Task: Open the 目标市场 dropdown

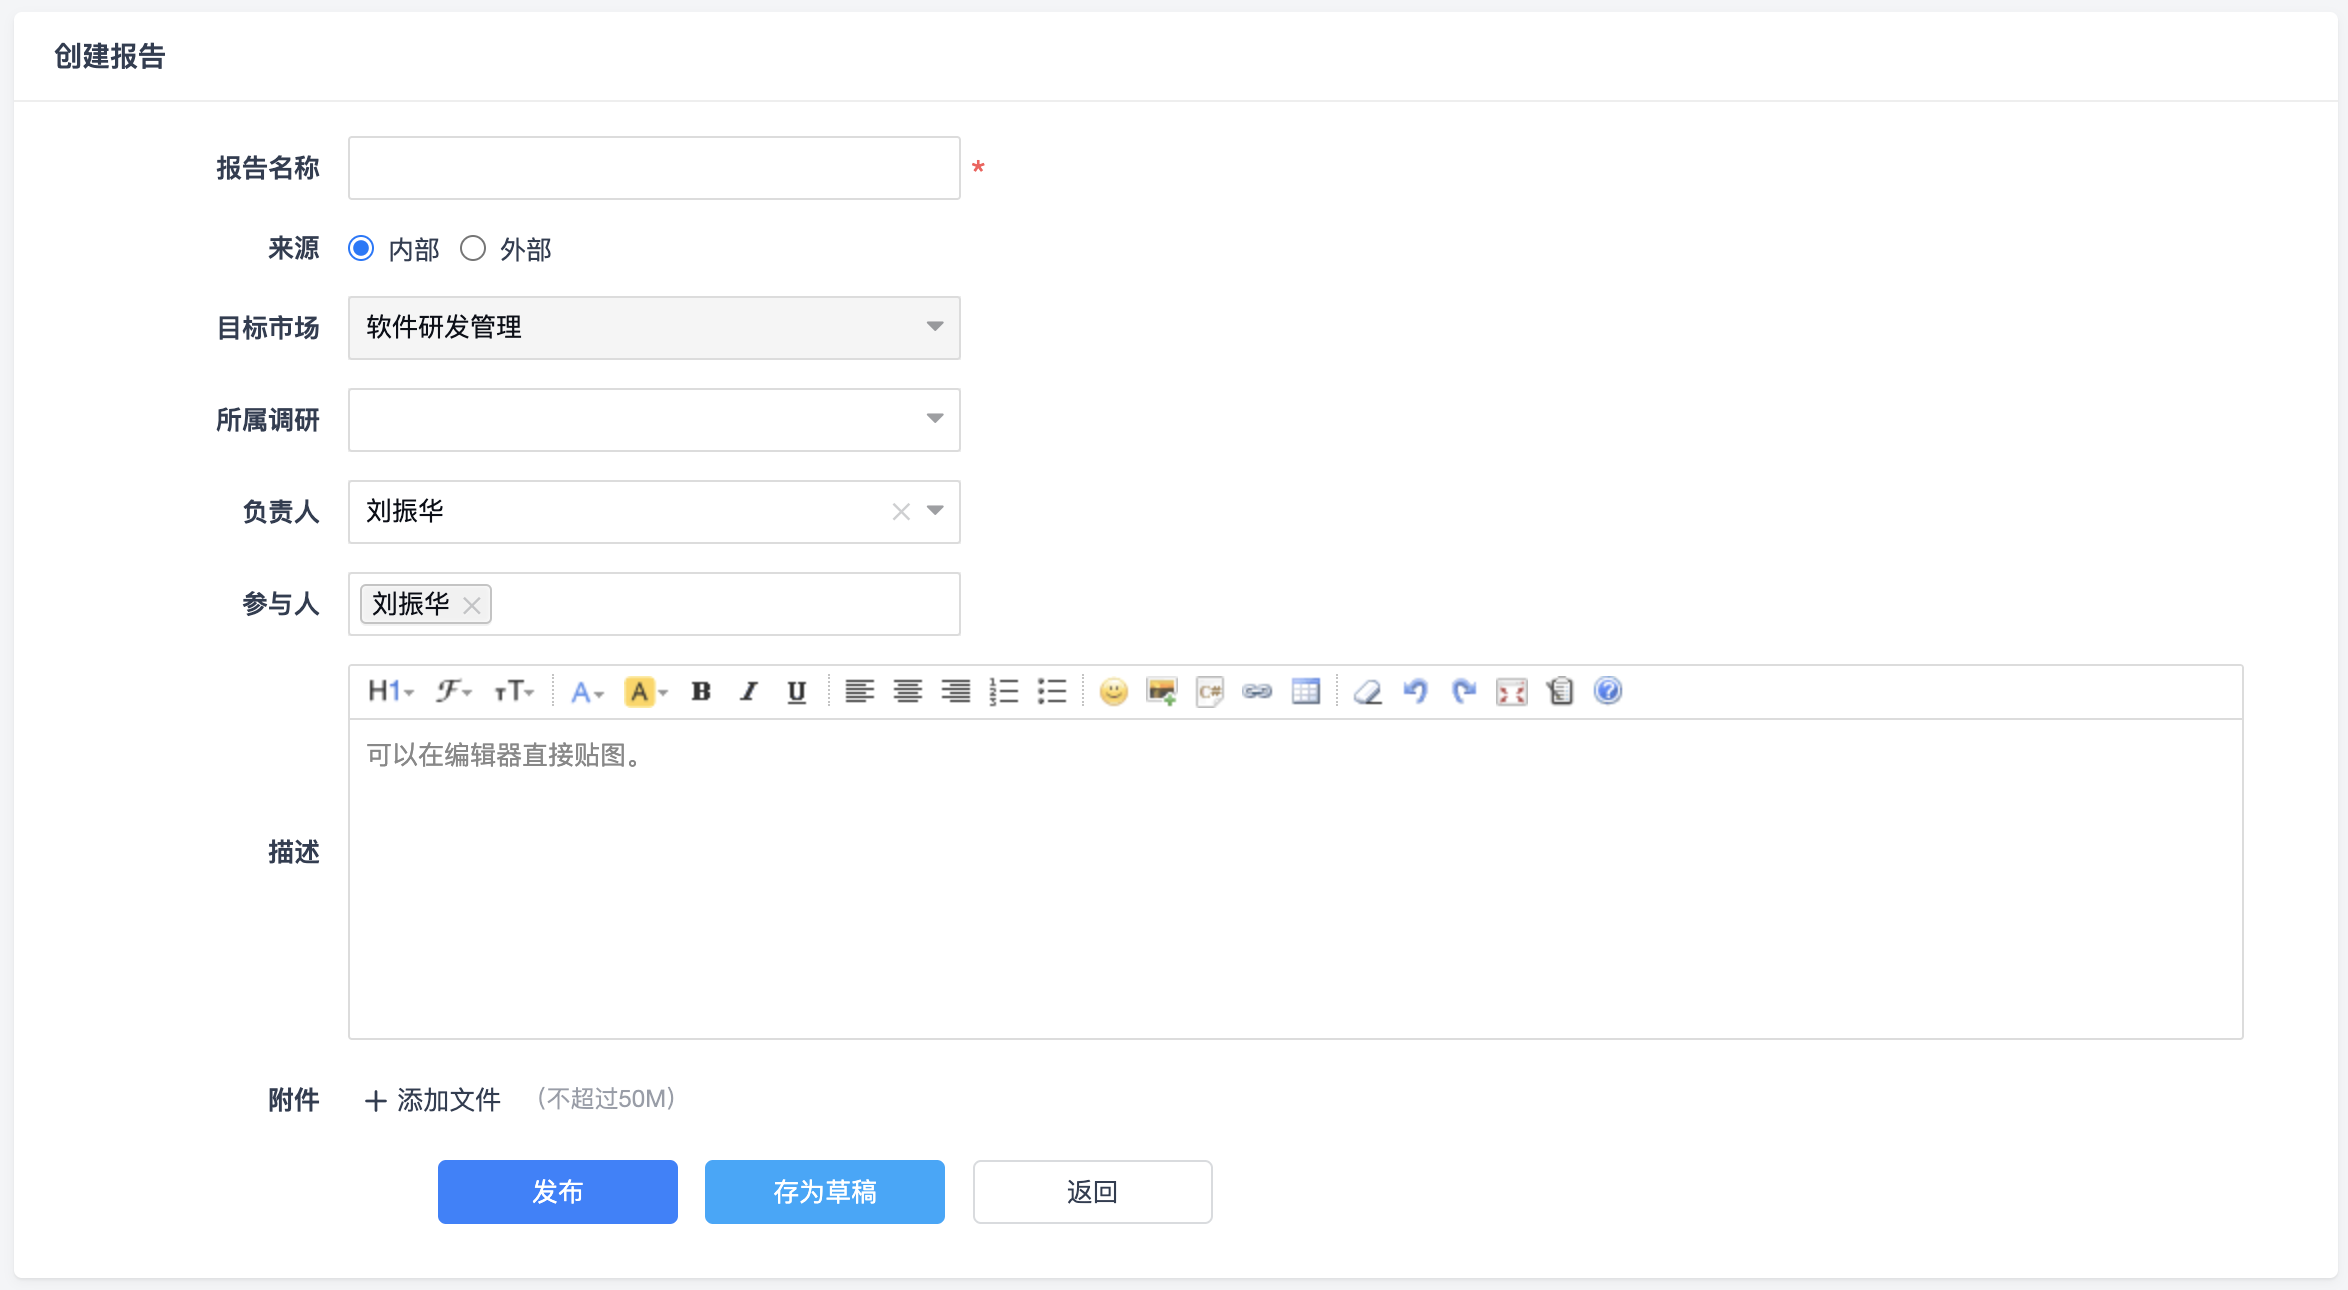Action: (x=934, y=327)
